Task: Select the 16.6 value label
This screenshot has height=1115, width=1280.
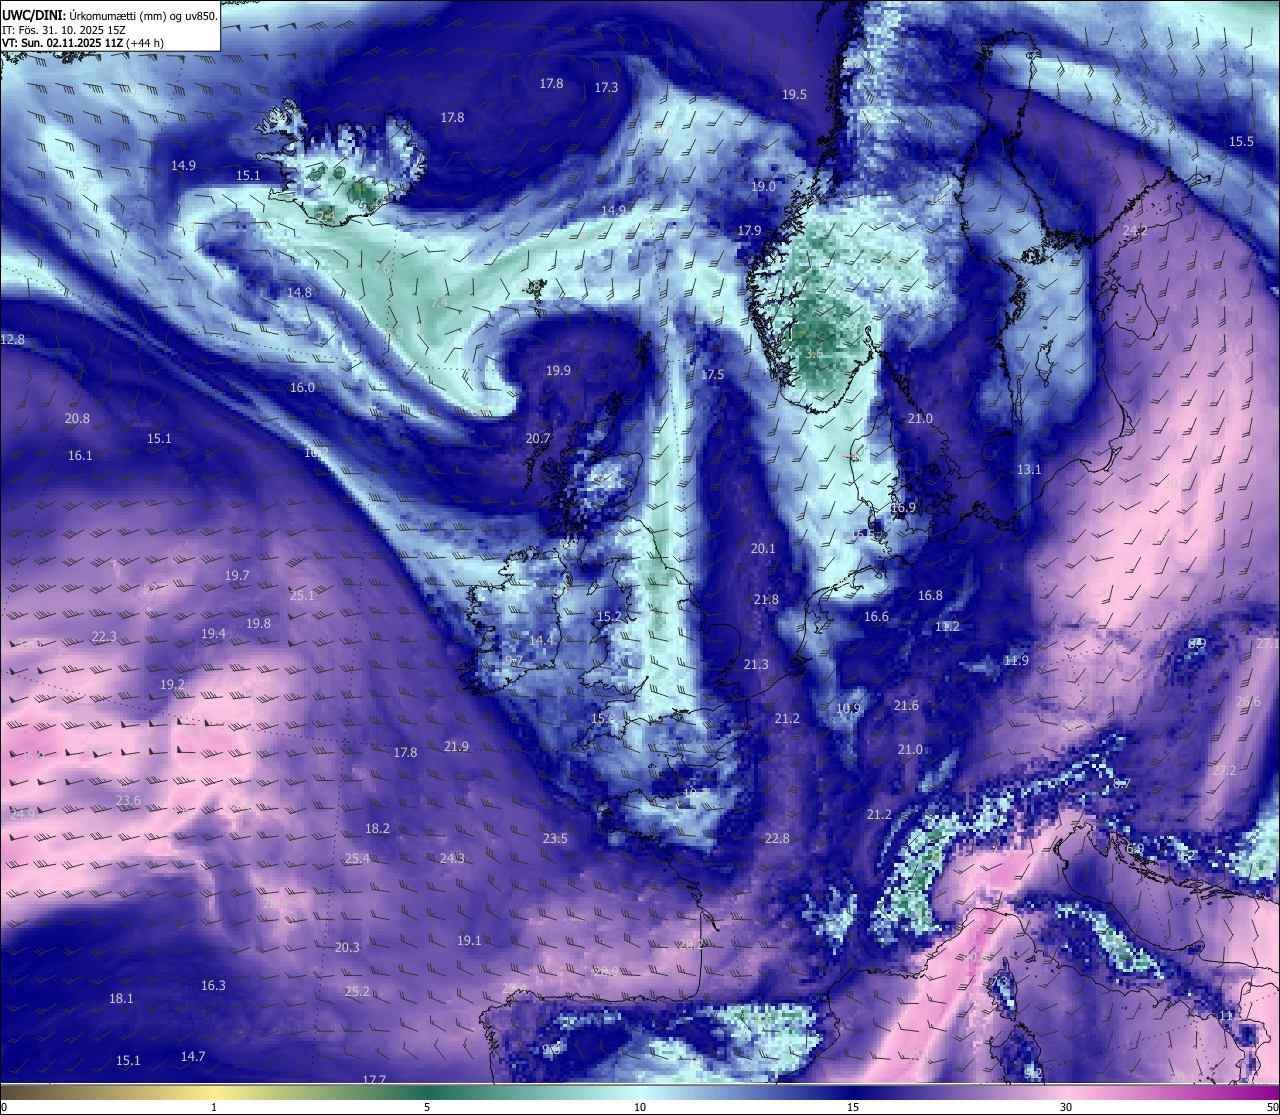Action: (x=876, y=617)
